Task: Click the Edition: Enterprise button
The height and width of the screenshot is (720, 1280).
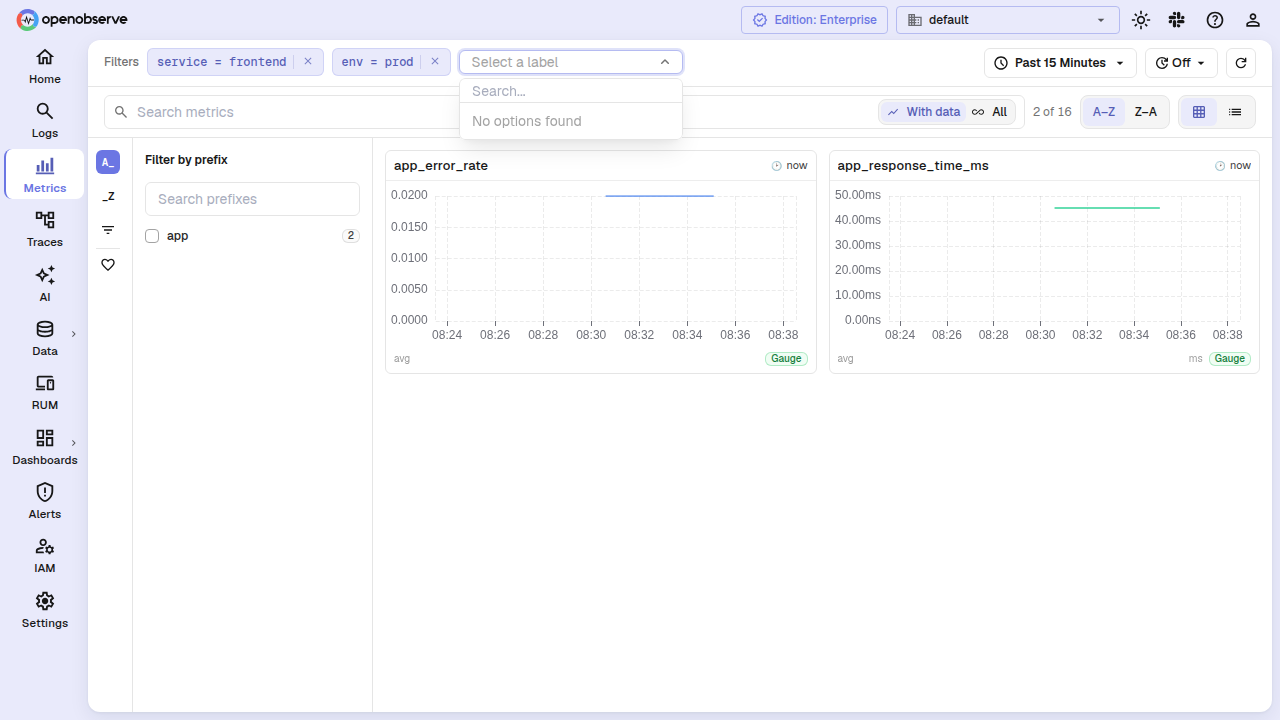Action: 814,20
